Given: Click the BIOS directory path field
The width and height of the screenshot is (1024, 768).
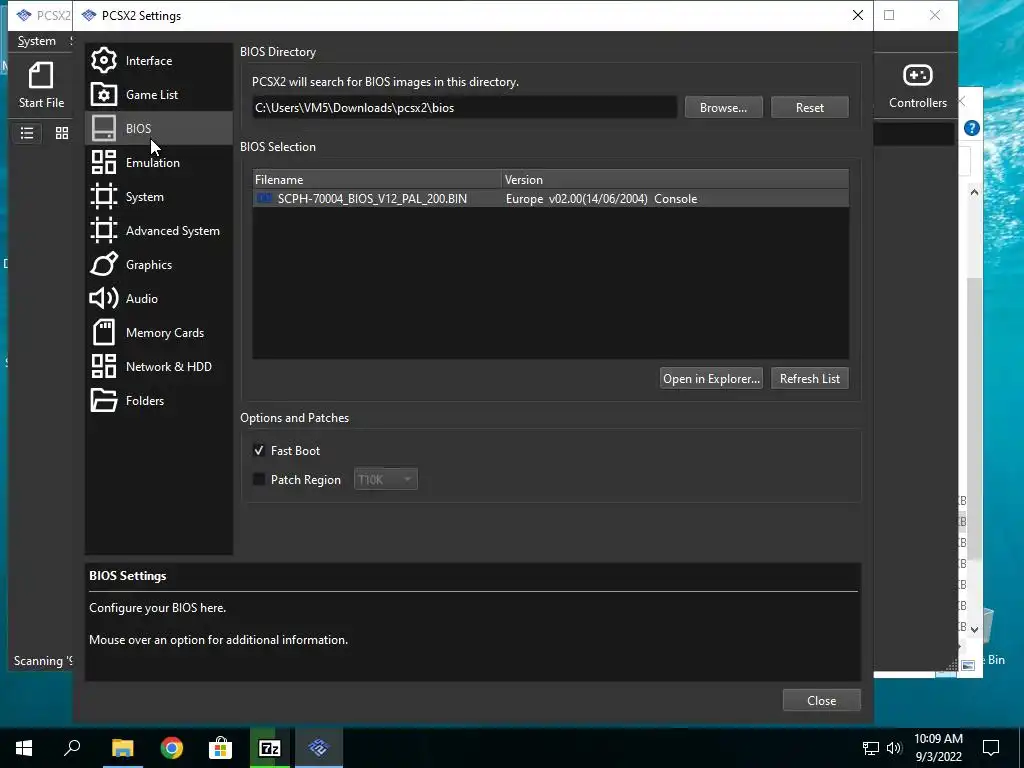Looking at the screenshot, I should (464, 108).
